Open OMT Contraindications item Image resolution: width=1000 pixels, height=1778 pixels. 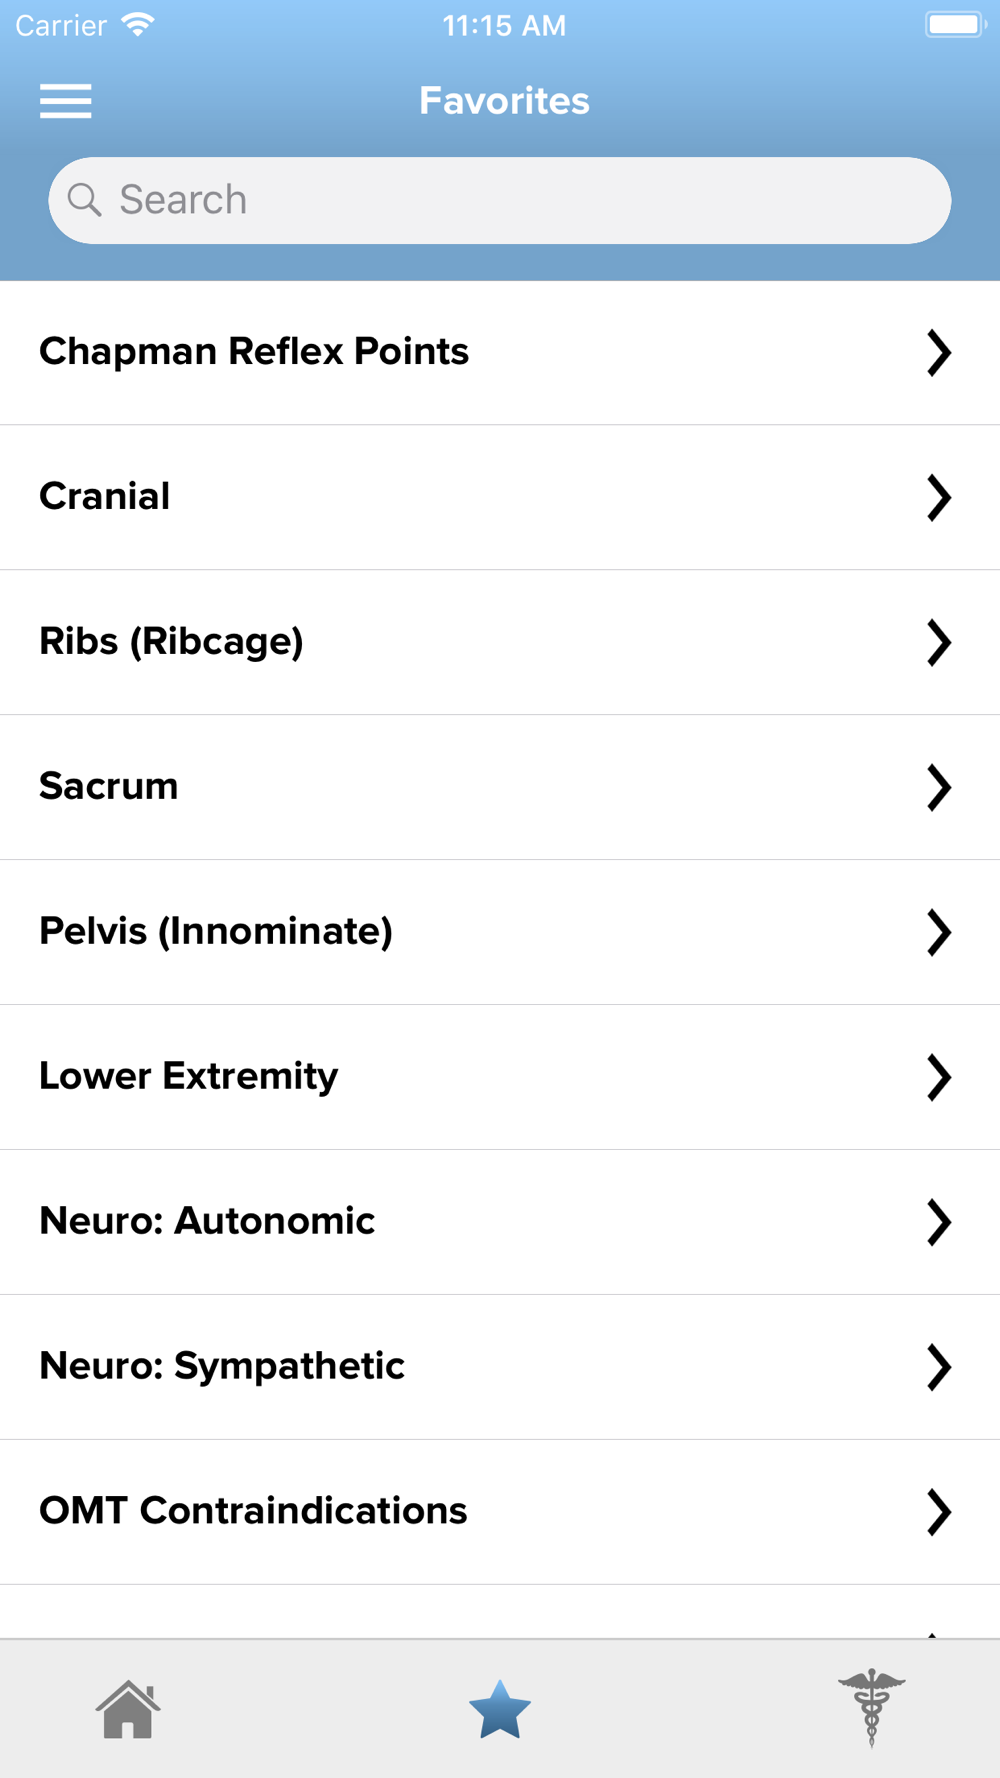tap(253, 1511)
